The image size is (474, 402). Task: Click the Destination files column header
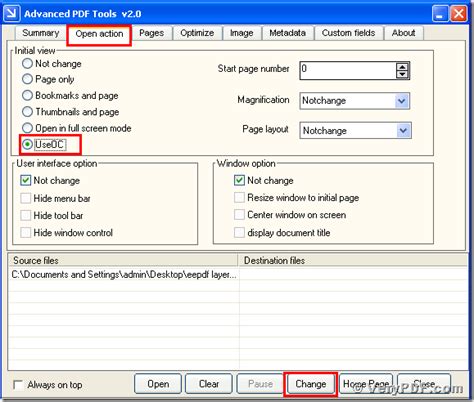353,260
